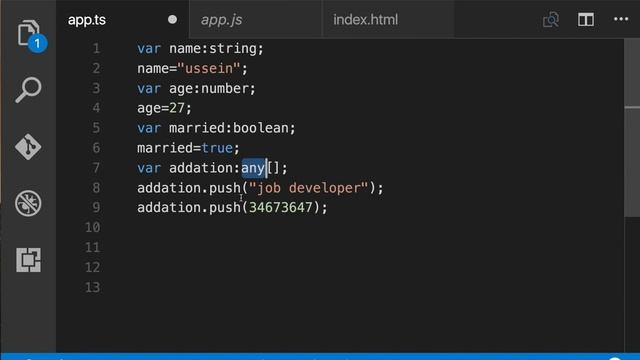This screenshot has height=360, width=640.
Task: Open changes preview icon in editor toolbar
Action: point(550,20)
